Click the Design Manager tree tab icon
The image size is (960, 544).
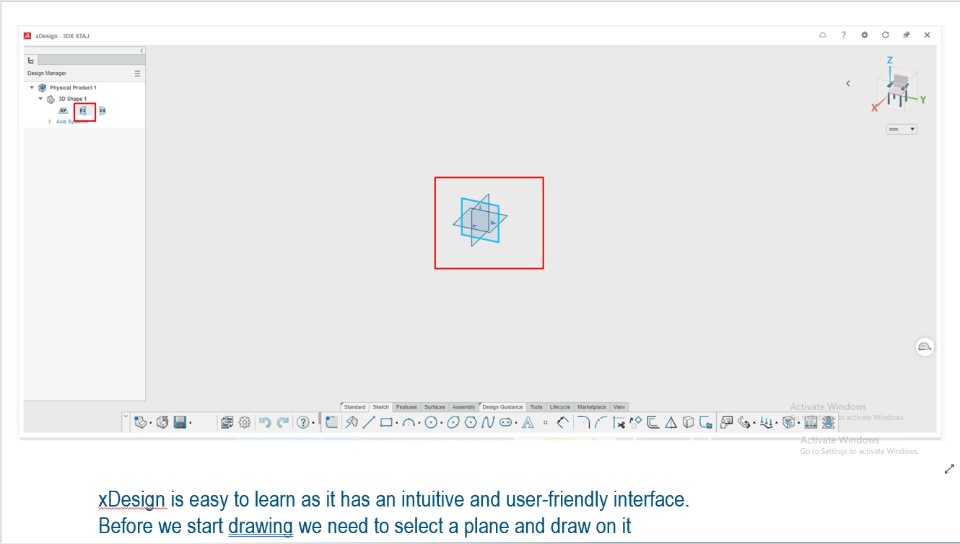[31, 60]
